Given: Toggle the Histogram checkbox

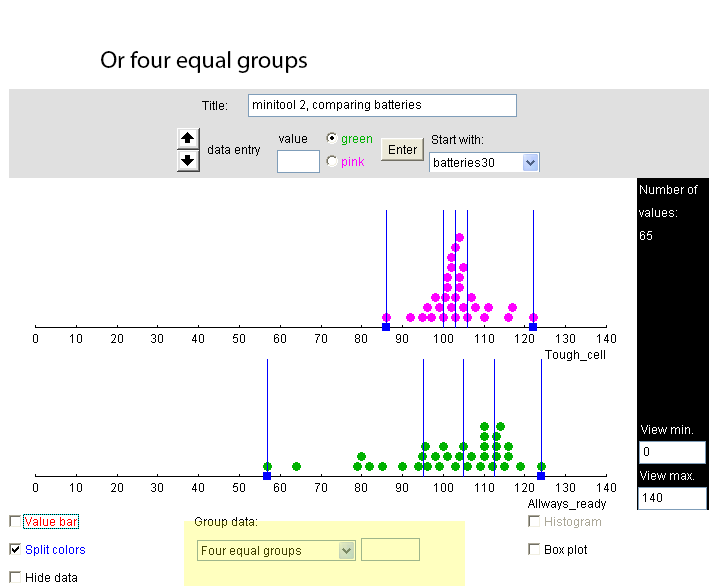Looking at the screenshot, I should pyautogui.click(x=534, y=521).
